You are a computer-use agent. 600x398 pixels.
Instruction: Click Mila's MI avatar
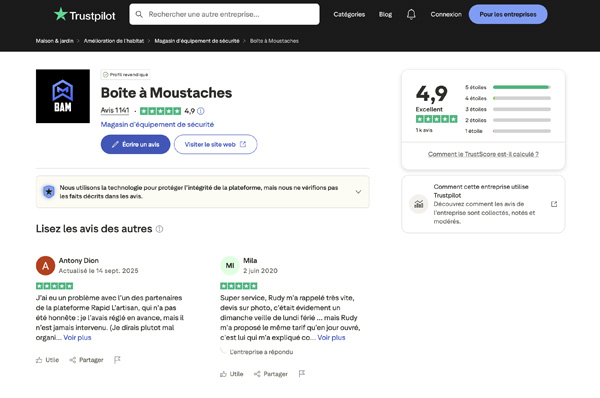click(230, 266)
